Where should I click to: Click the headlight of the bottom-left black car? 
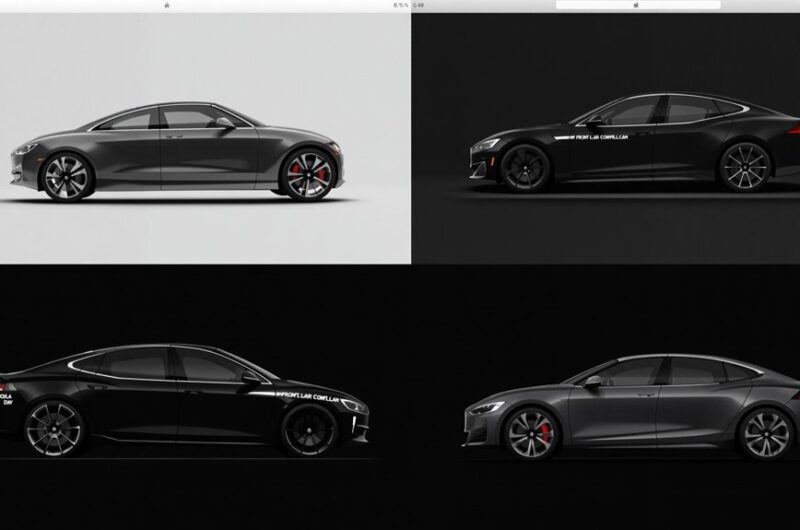[x=355, y=411]
